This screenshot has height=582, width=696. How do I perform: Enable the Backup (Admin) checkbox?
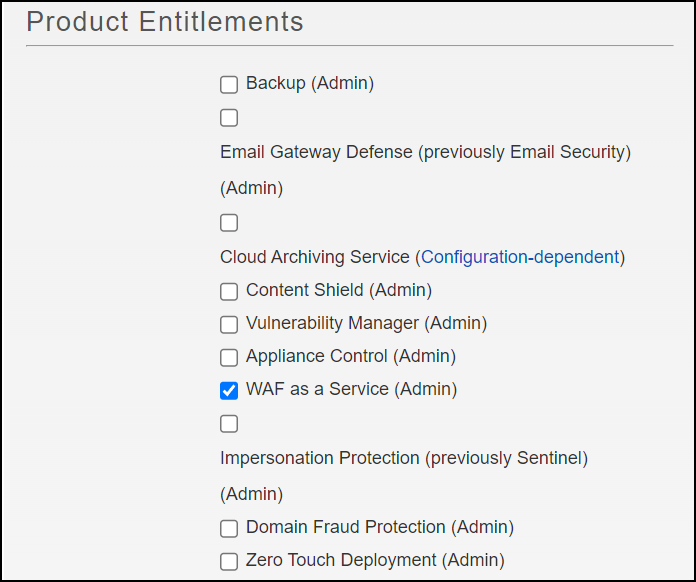[x=229, y=84]
